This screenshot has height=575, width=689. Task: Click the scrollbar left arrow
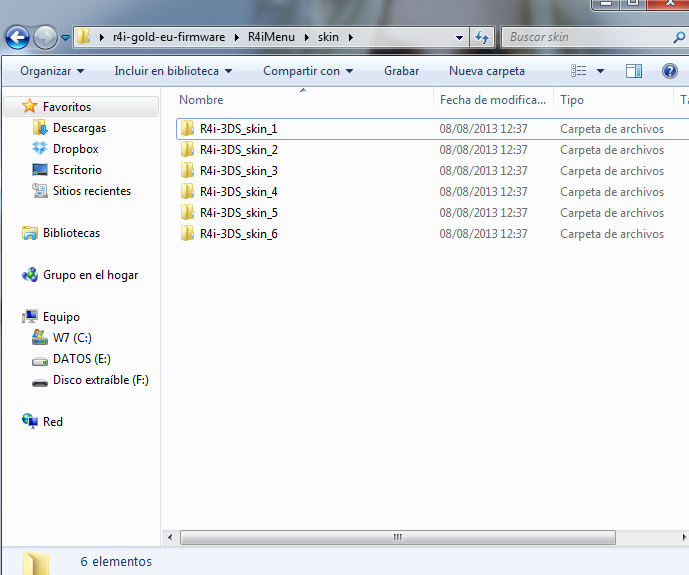(170, 537)
